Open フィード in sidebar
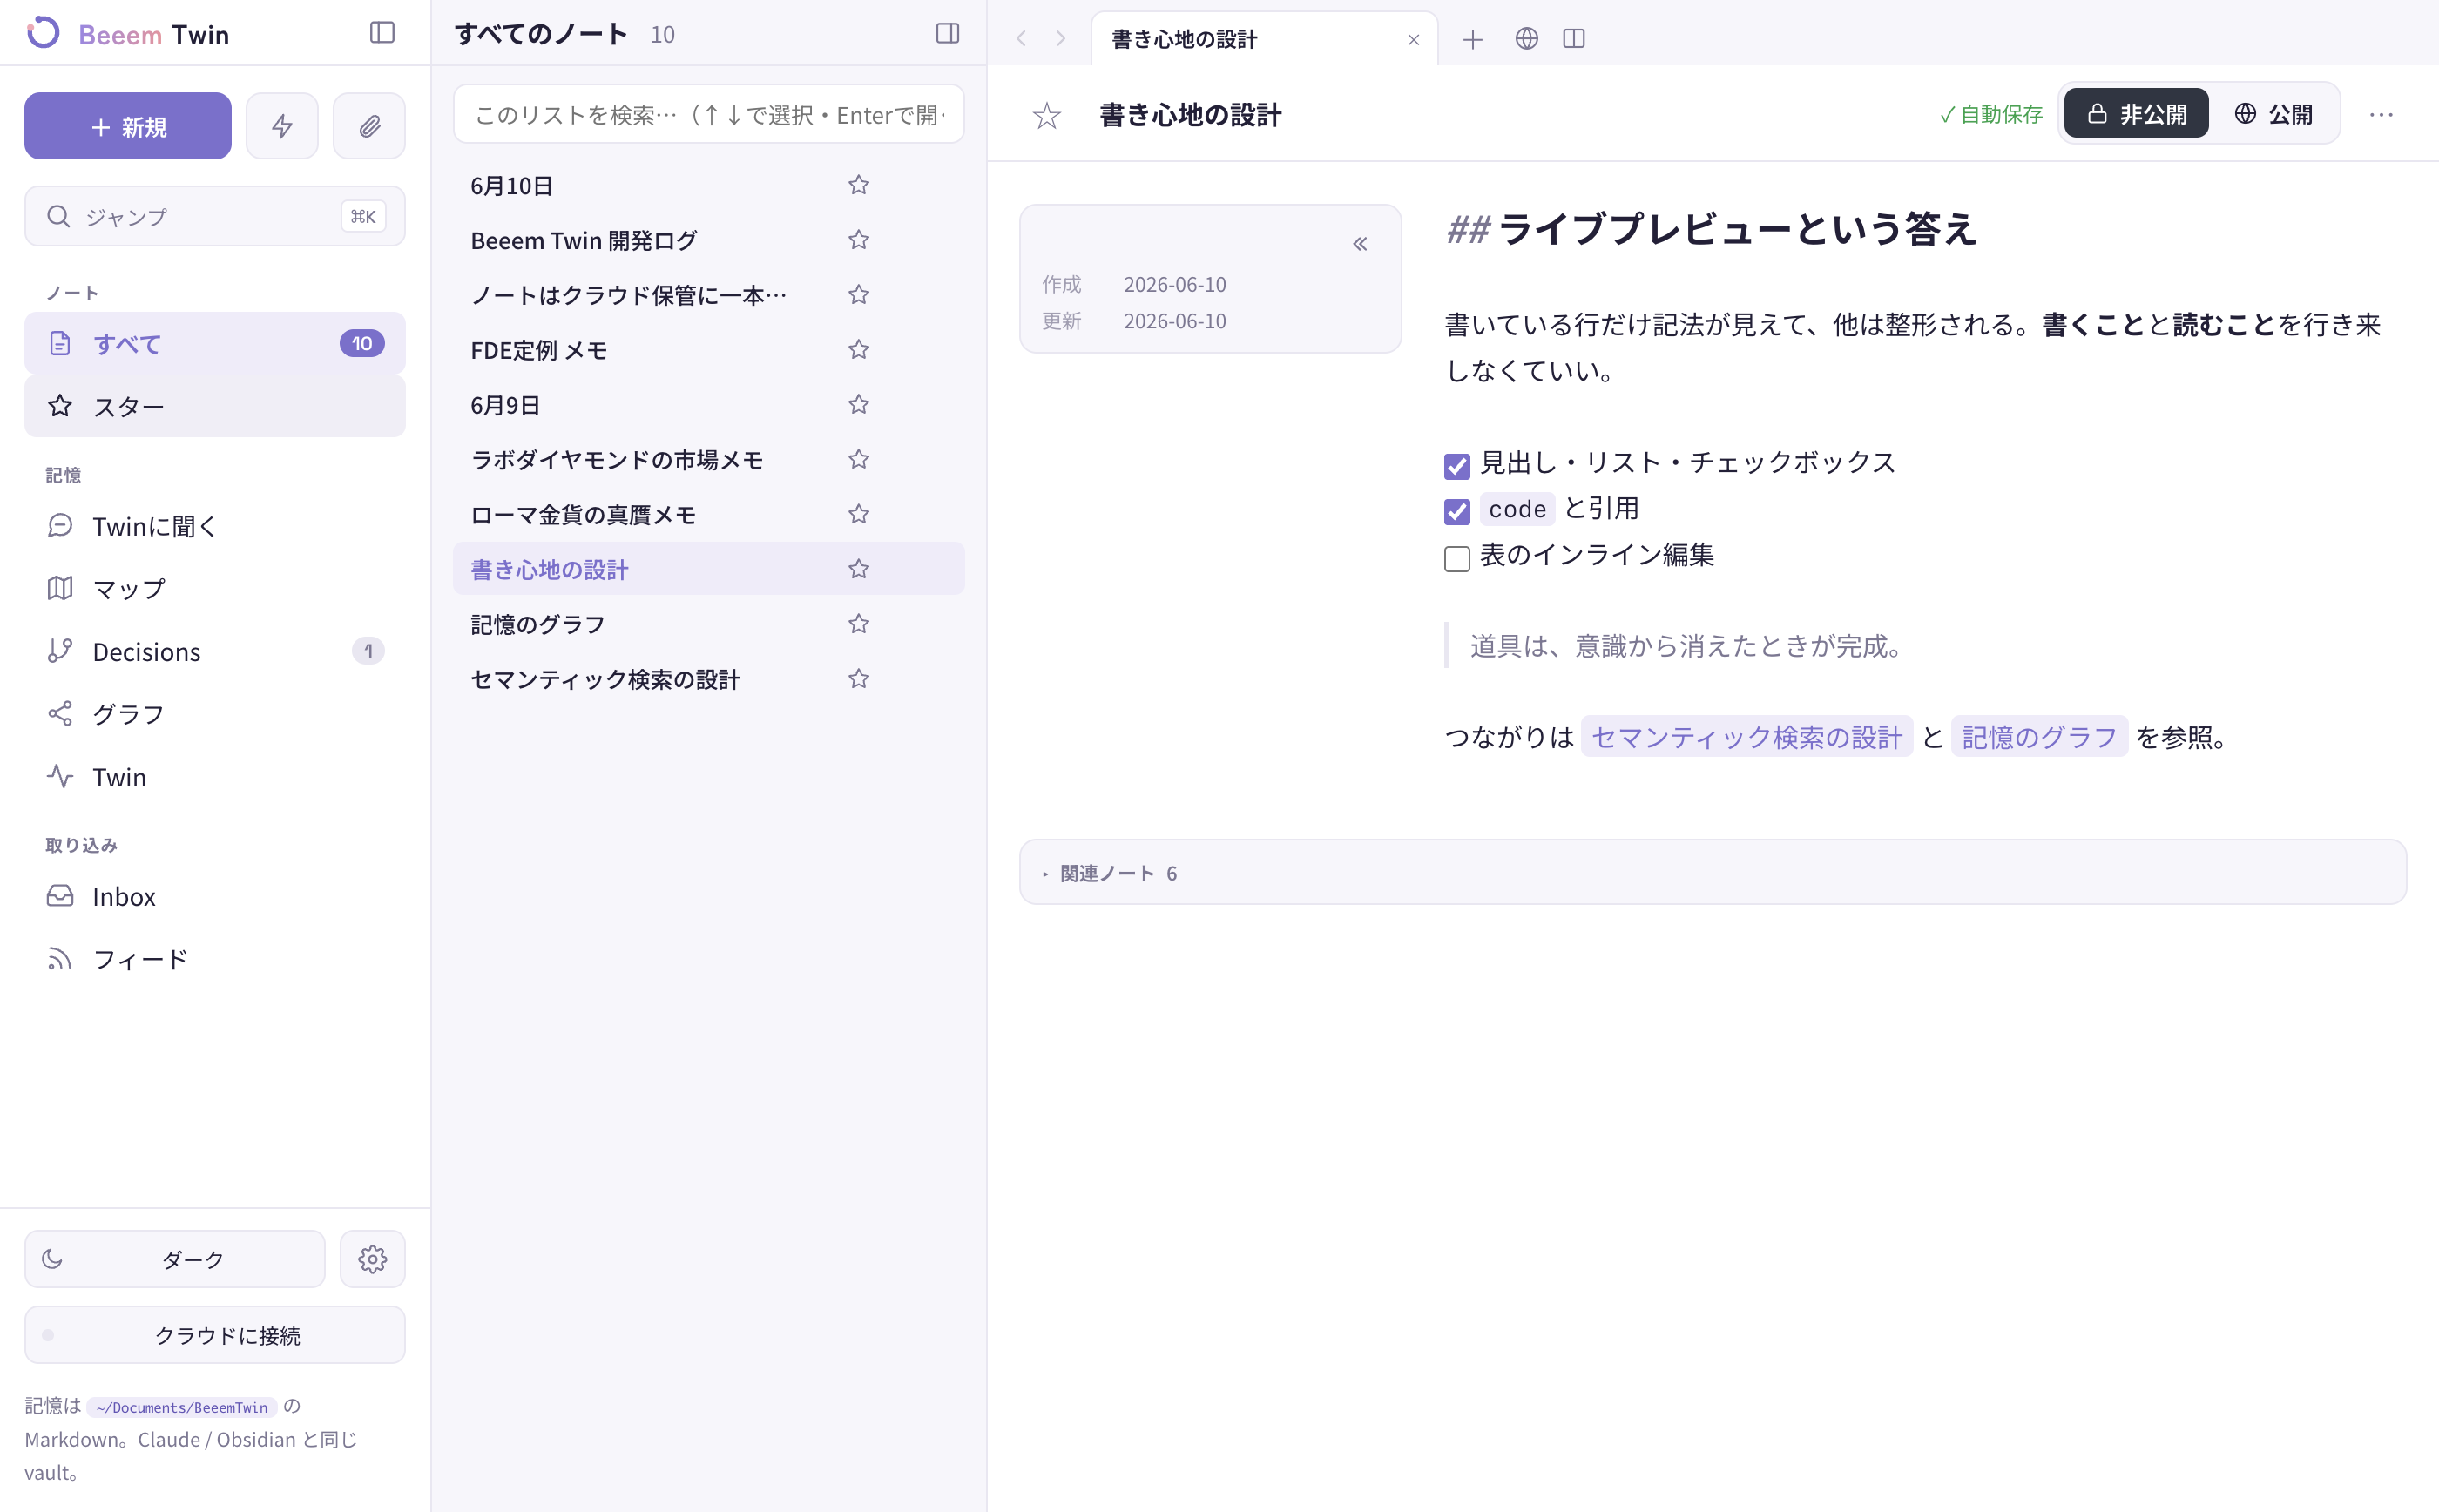 click(215, 959)
